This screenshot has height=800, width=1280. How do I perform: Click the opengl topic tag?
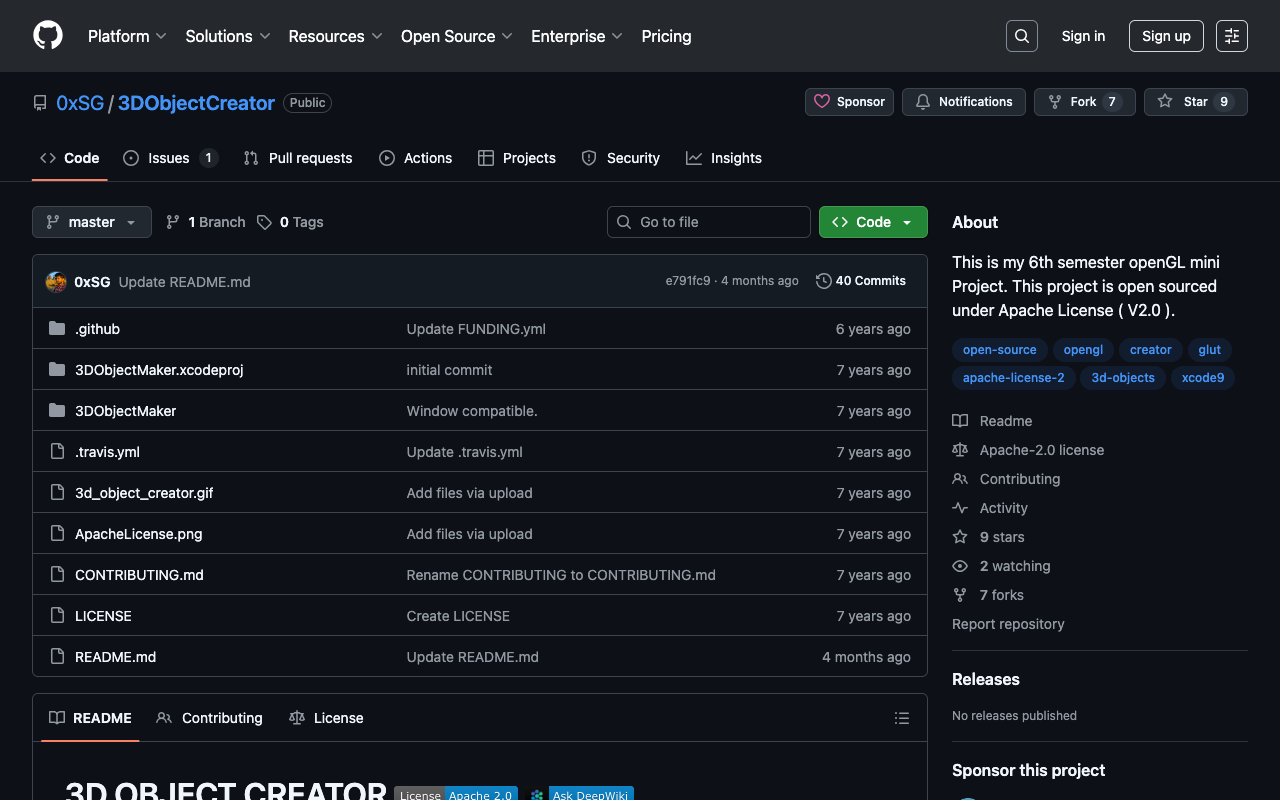1083,350
